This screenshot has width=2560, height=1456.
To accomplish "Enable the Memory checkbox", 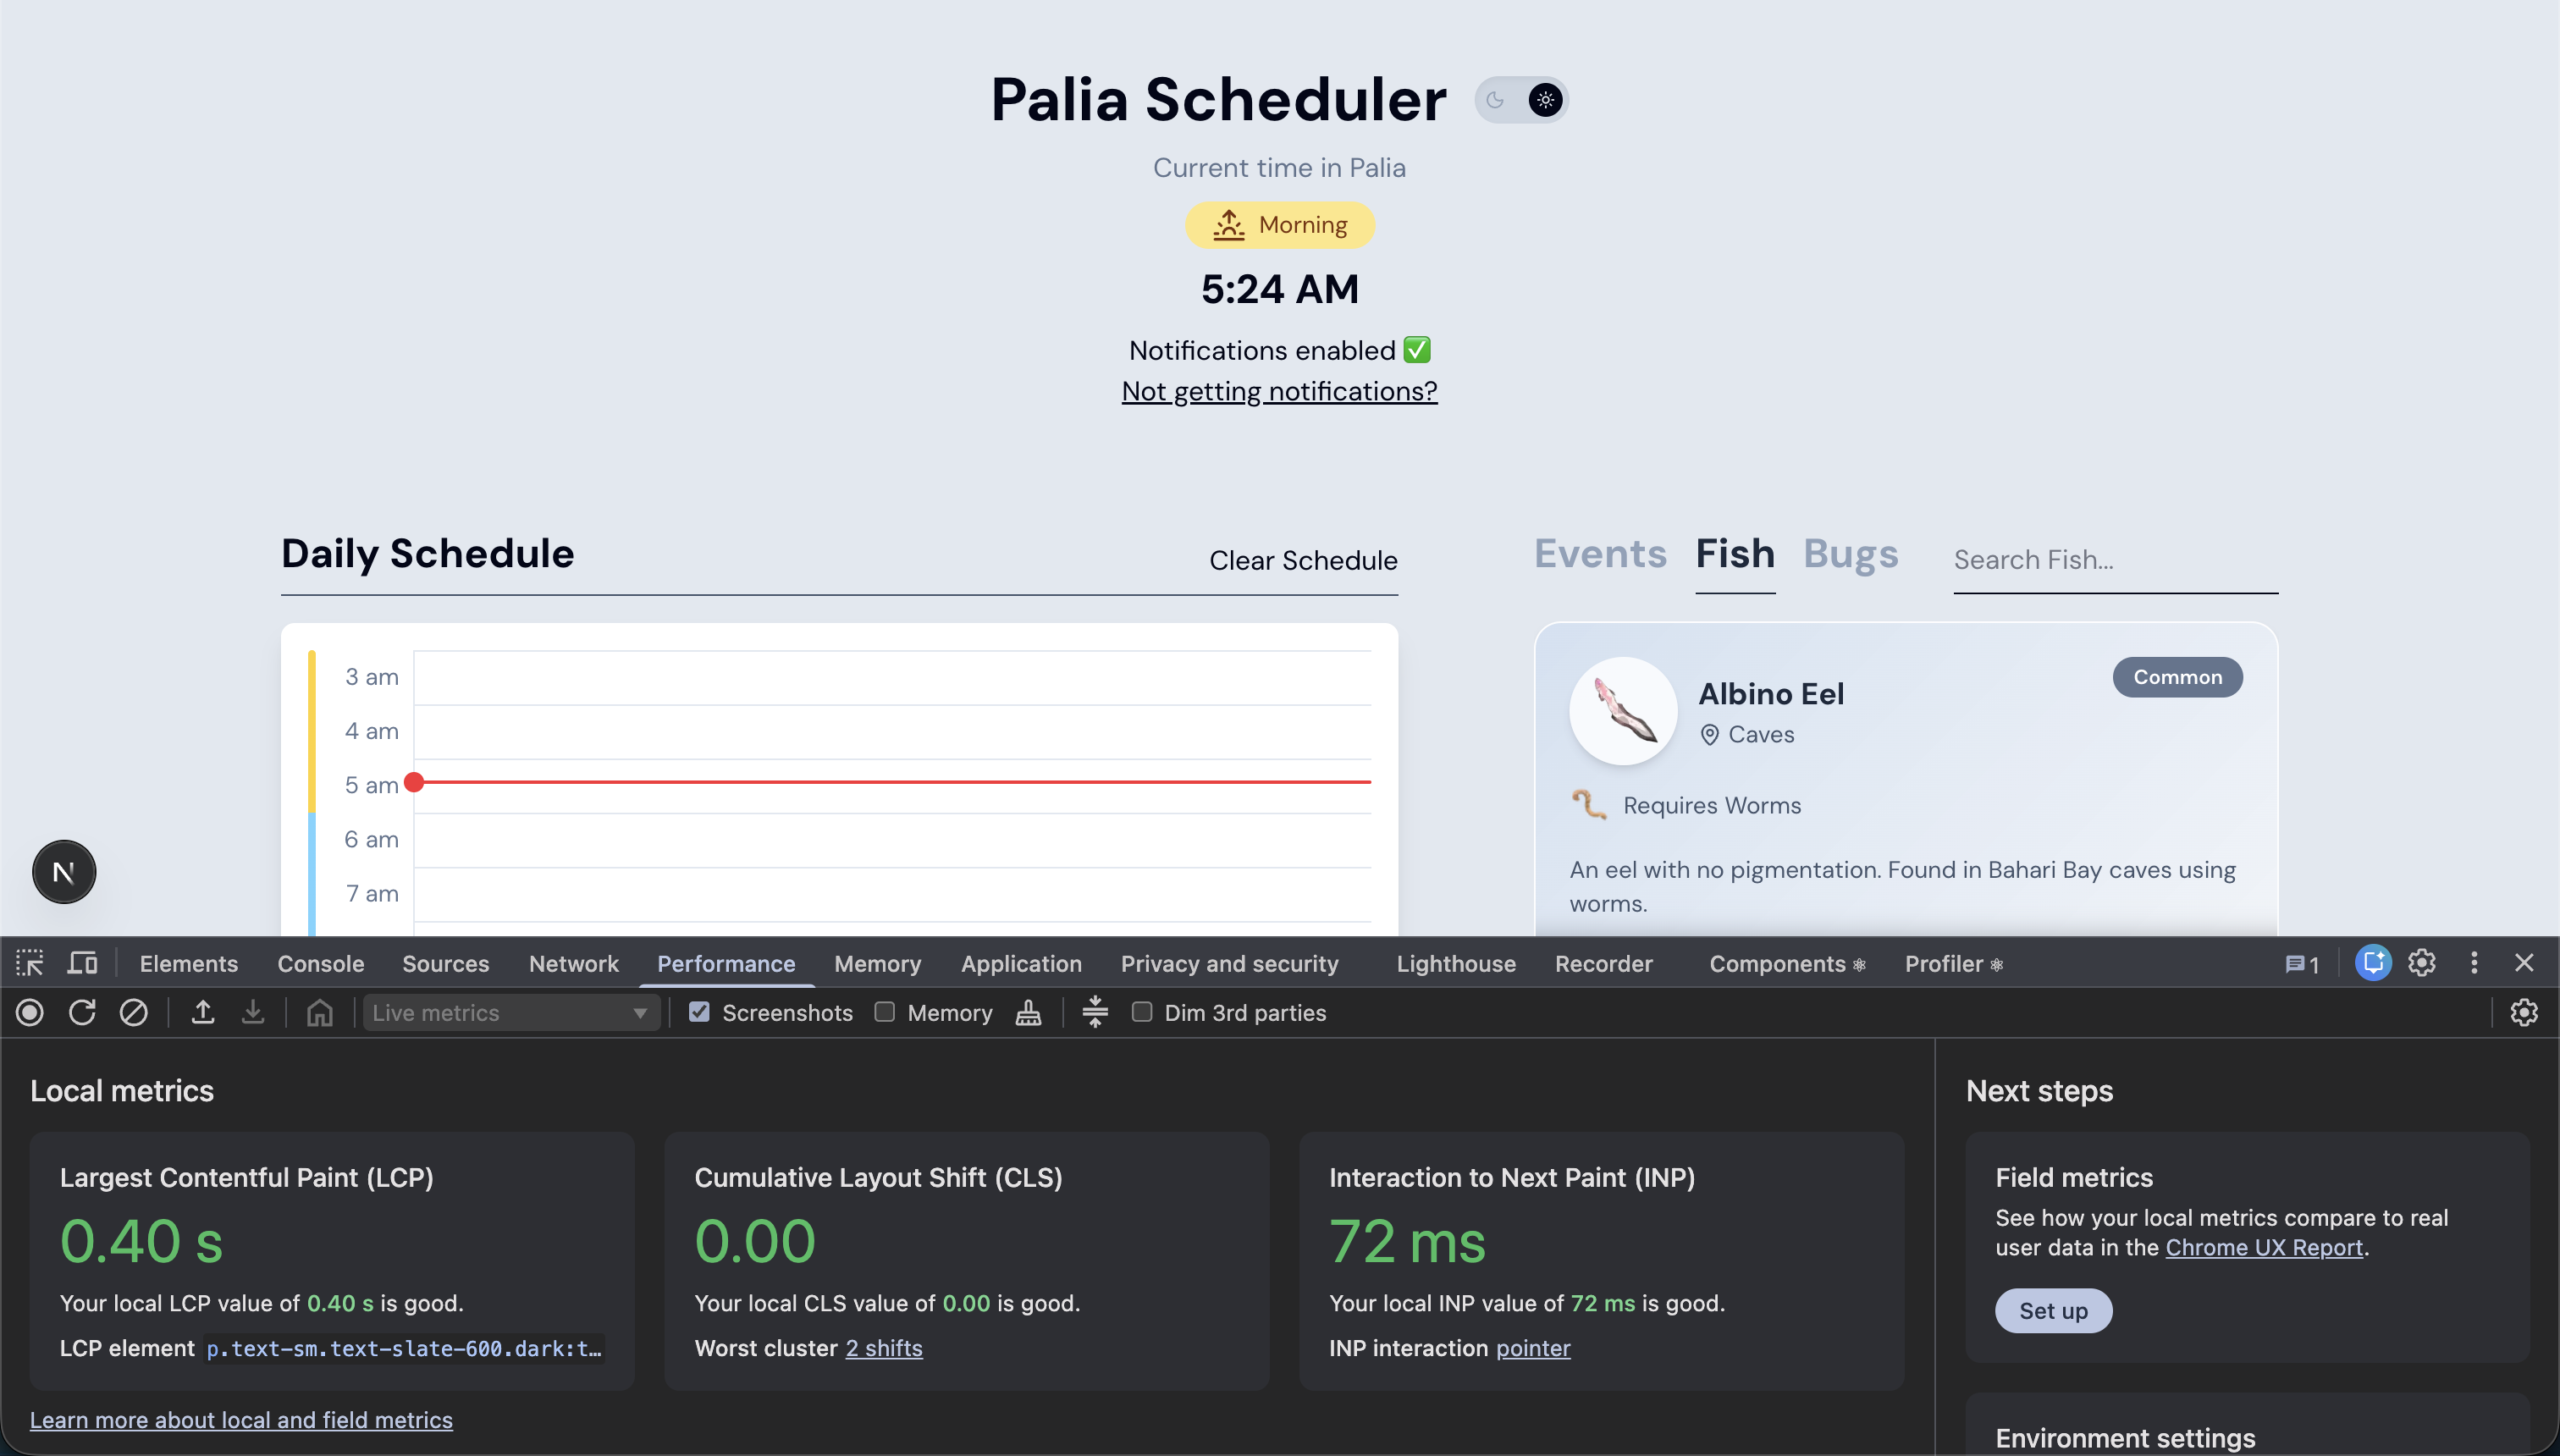I will (884, 1012).
